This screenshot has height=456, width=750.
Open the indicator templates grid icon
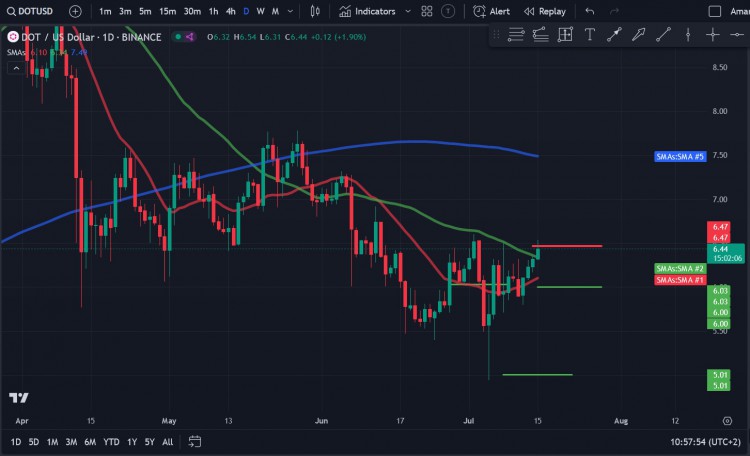pyautogui.click(x=427, y=11)
